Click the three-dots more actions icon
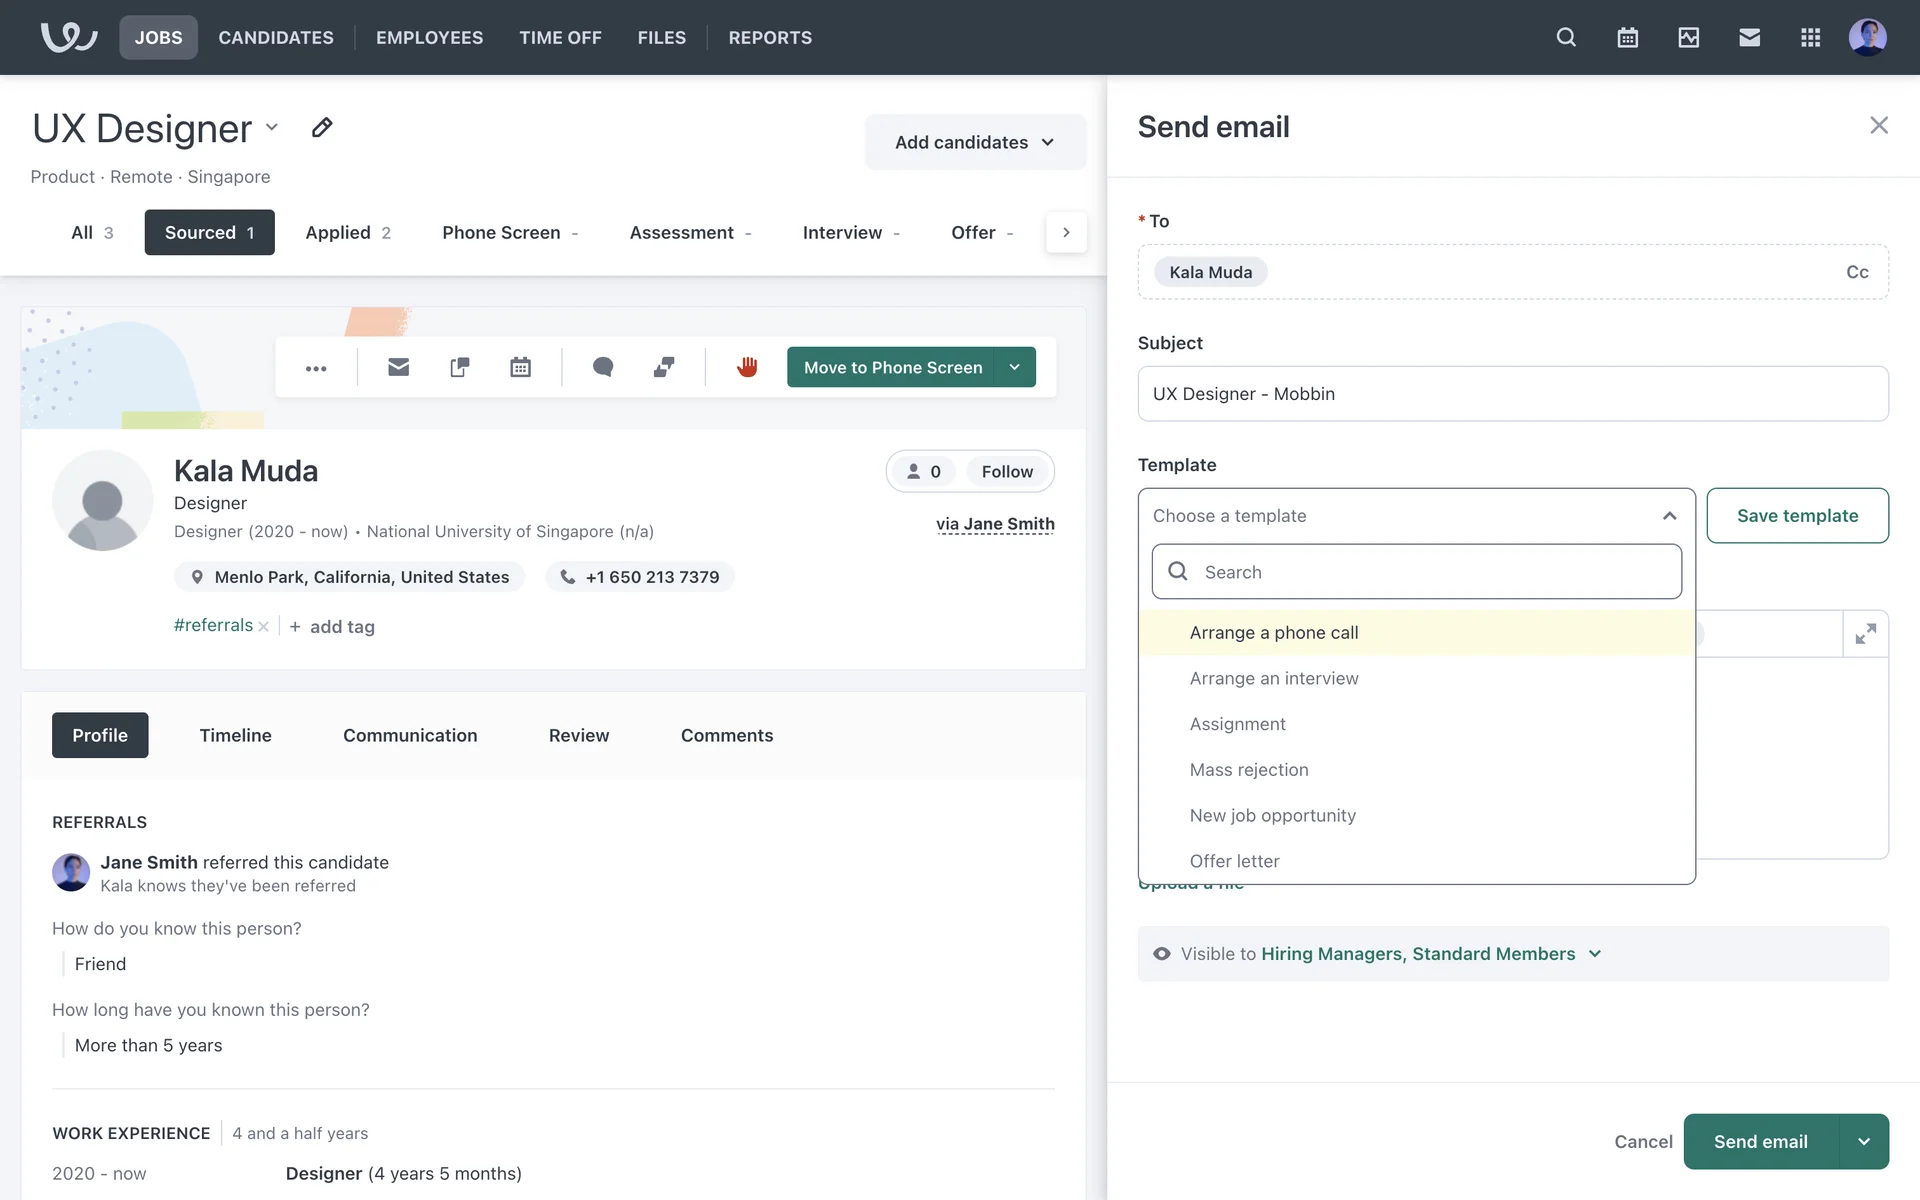The height and width of the screenshot is (1200, 1920). coord(316,368)
